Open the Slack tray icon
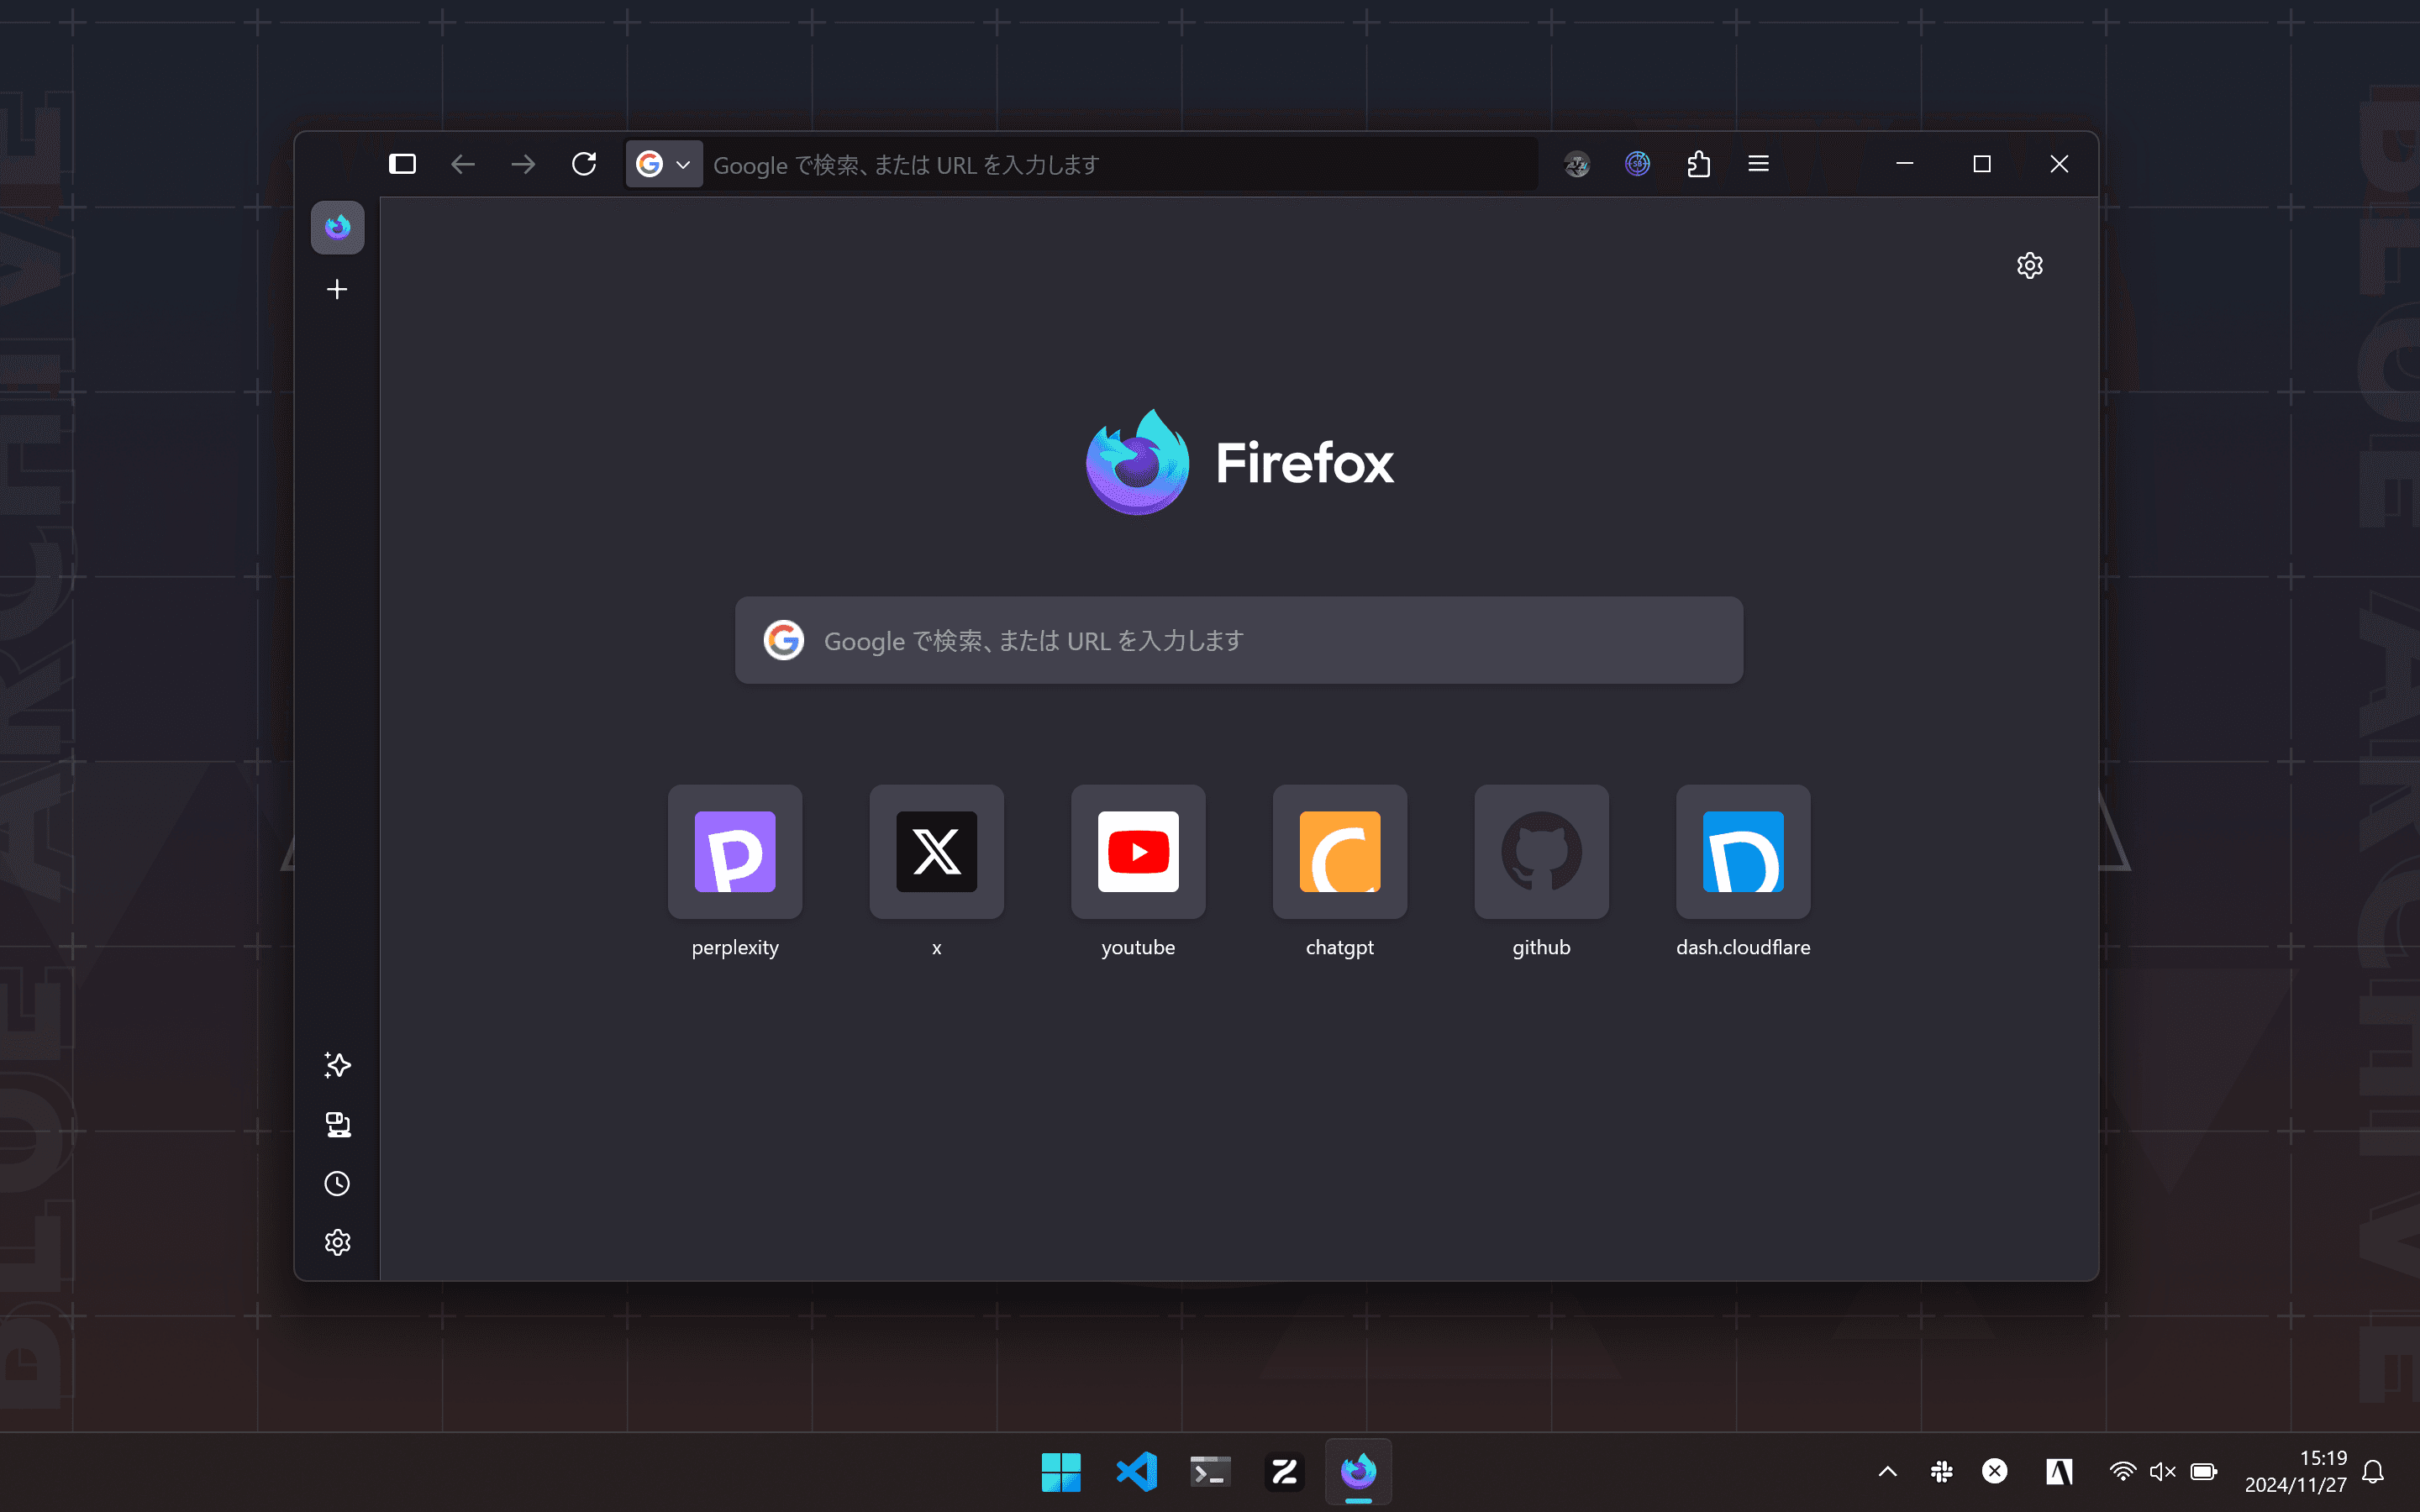This screenshot has height=1512, width=2420. [x=1942, y=1472]
